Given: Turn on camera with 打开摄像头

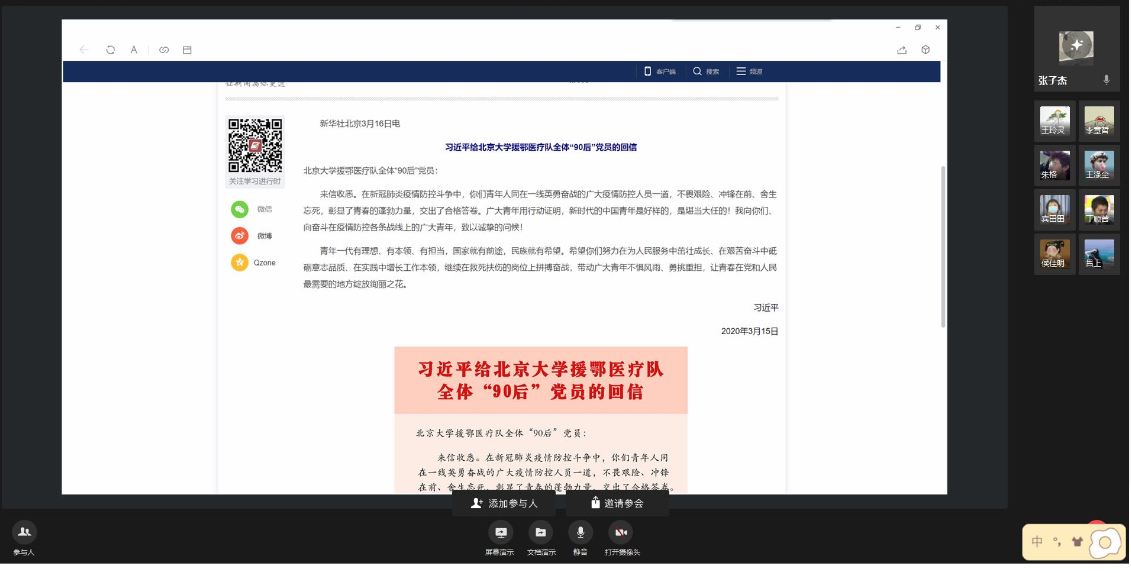Looking at the screenshot, I should 621,533.
